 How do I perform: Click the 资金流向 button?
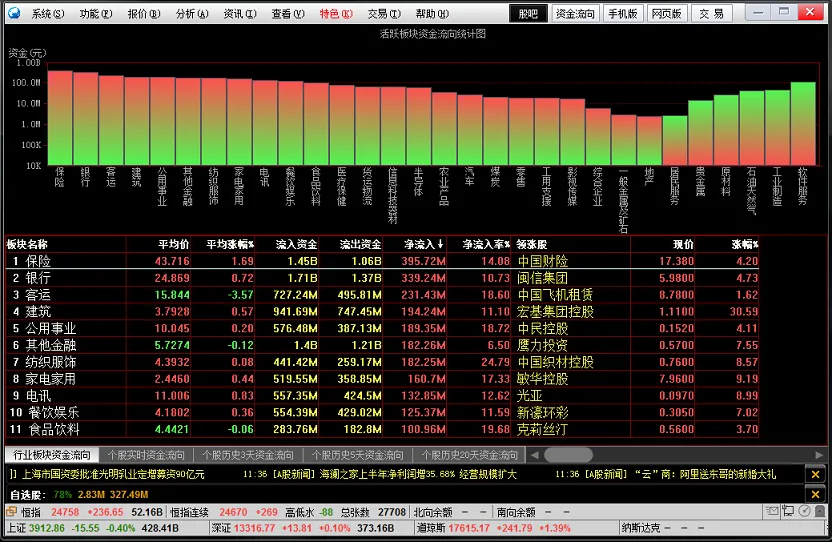click(x=575, y=14)
